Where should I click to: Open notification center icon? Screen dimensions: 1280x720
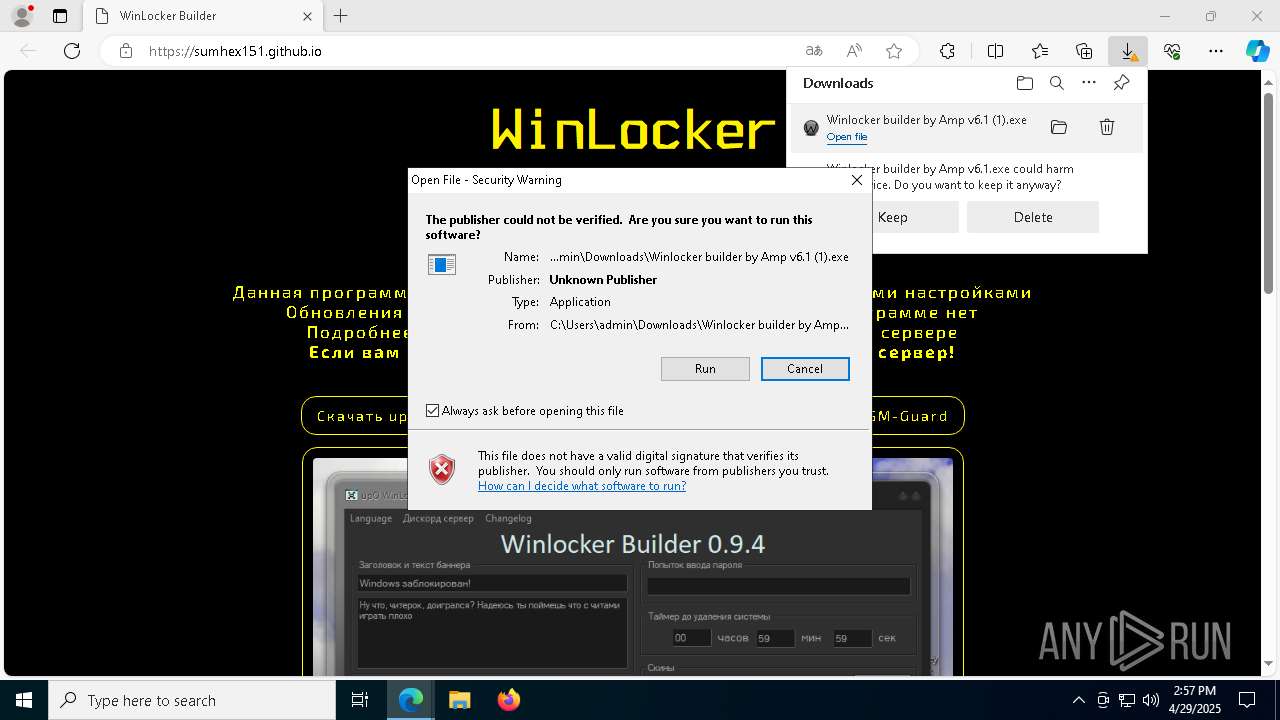pyautogui.click(x=1247, y=700)
